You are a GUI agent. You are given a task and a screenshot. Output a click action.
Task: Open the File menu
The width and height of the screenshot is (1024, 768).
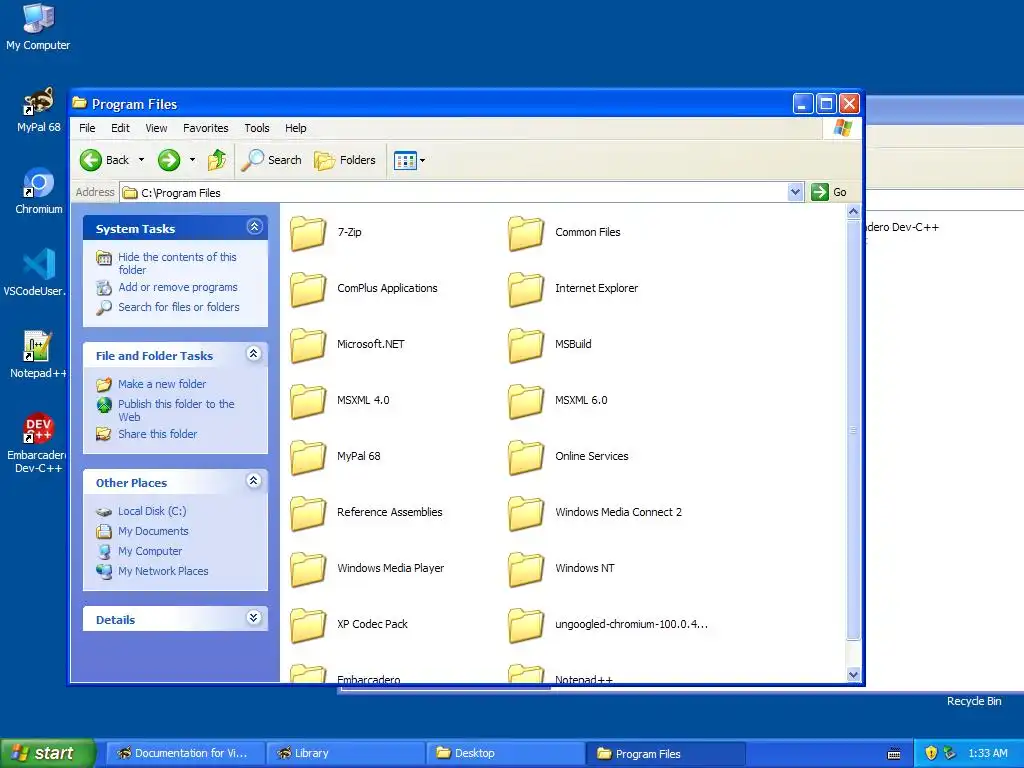(x=87, y=128)
